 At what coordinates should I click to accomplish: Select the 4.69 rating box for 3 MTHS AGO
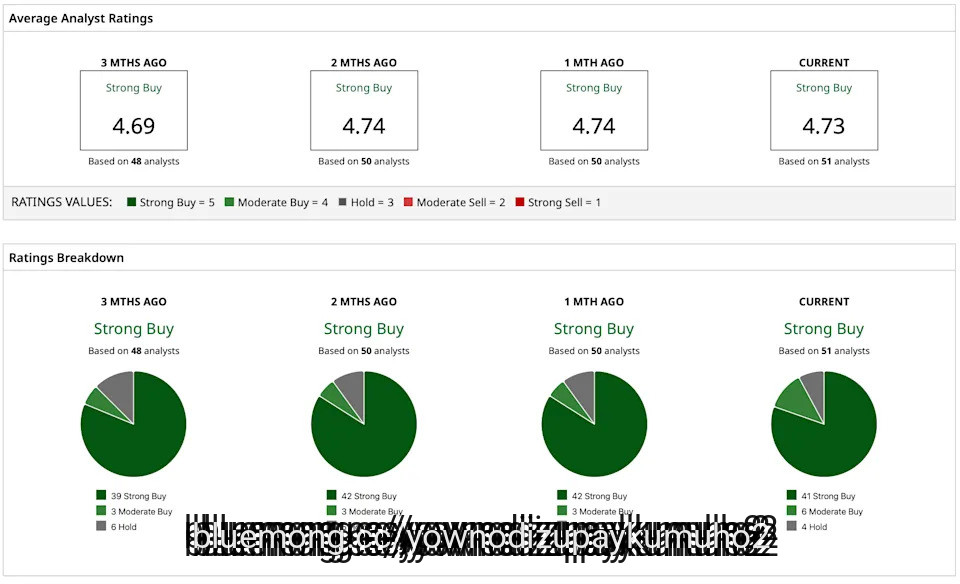click(133, 110)
